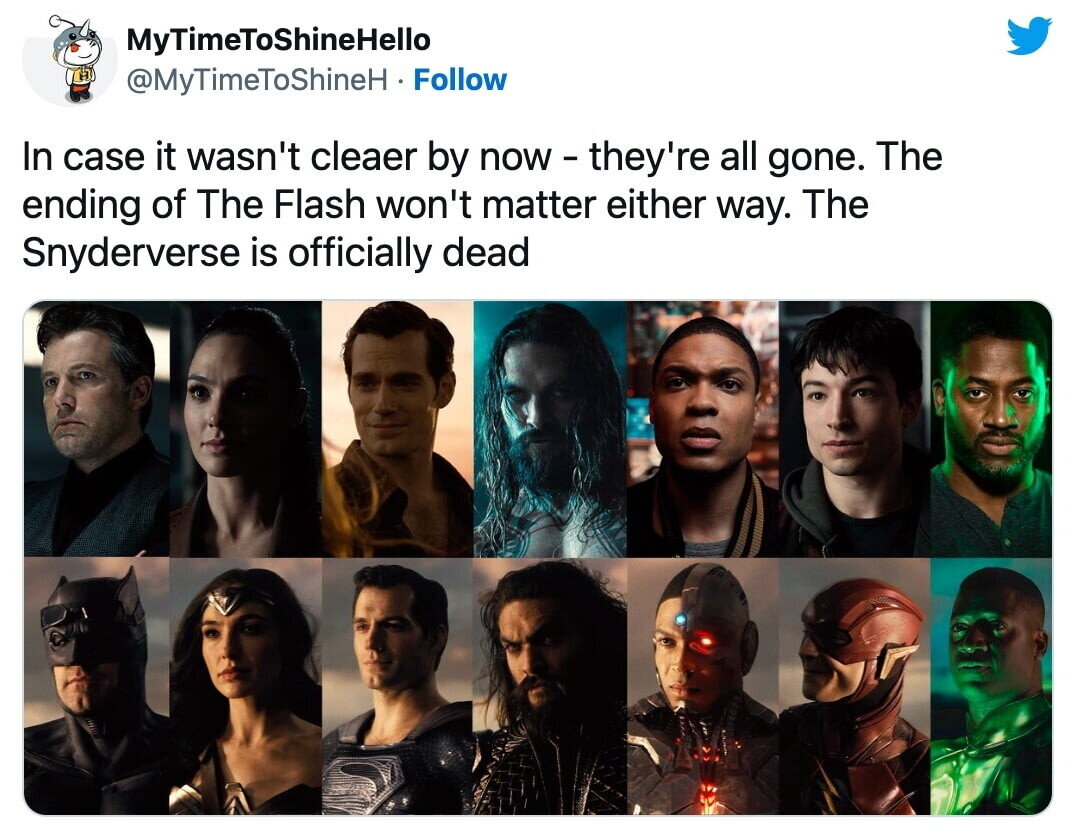Open the smiling man in the brown jacket
The width and height of the screenshot is (1078, 832).
pos(397,429)
